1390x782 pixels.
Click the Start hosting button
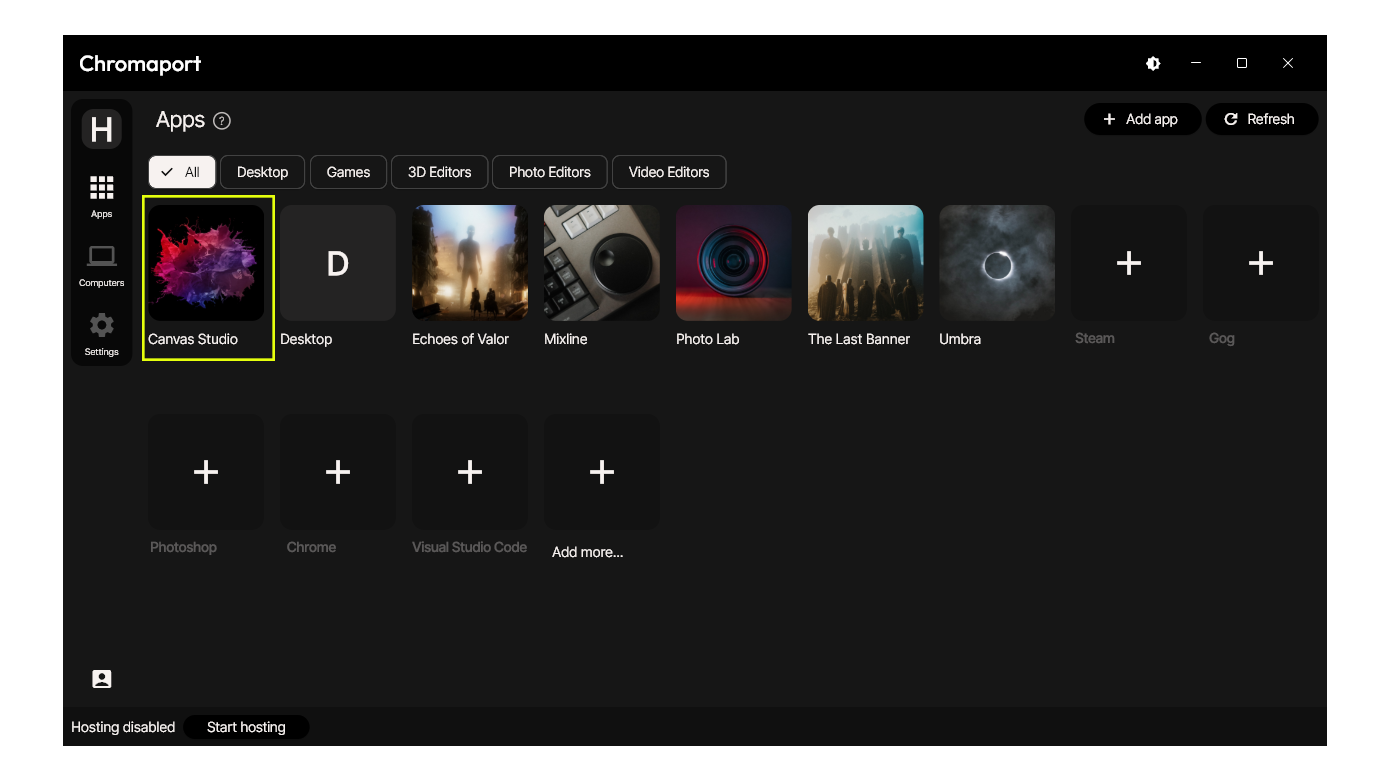[x=246, y=727]
